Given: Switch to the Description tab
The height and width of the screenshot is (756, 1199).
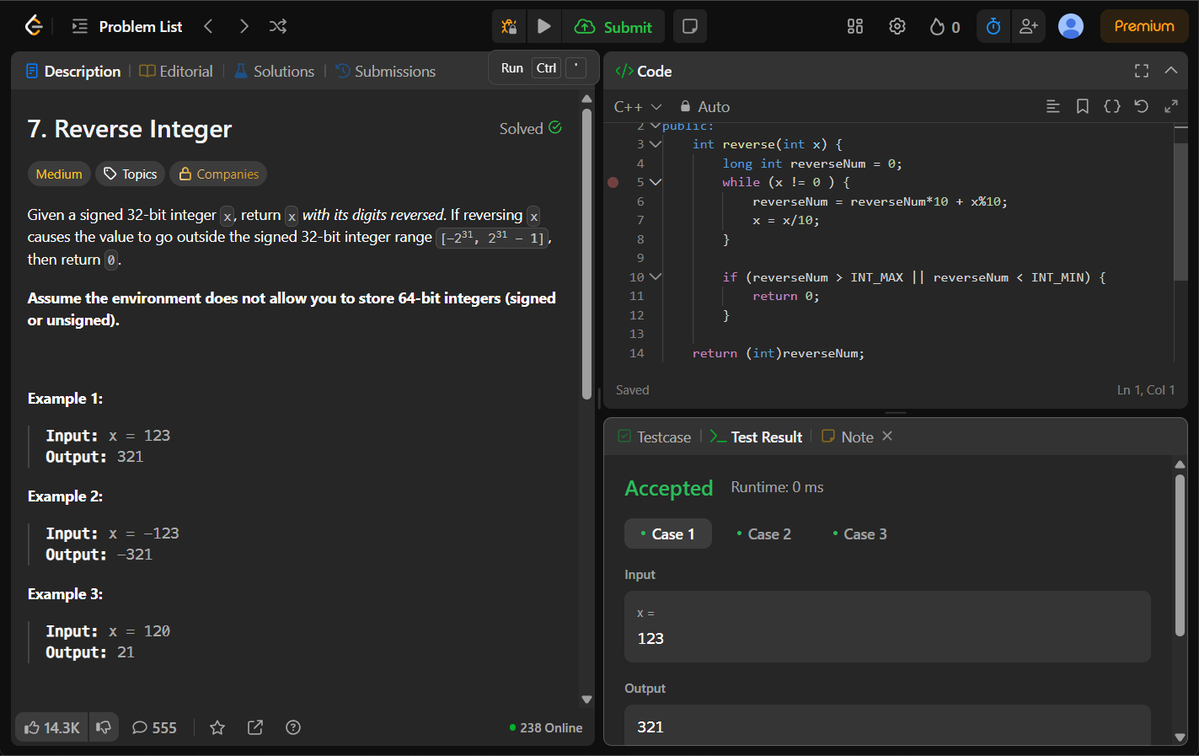Looking at the screenshot, I should coord(73,71).
